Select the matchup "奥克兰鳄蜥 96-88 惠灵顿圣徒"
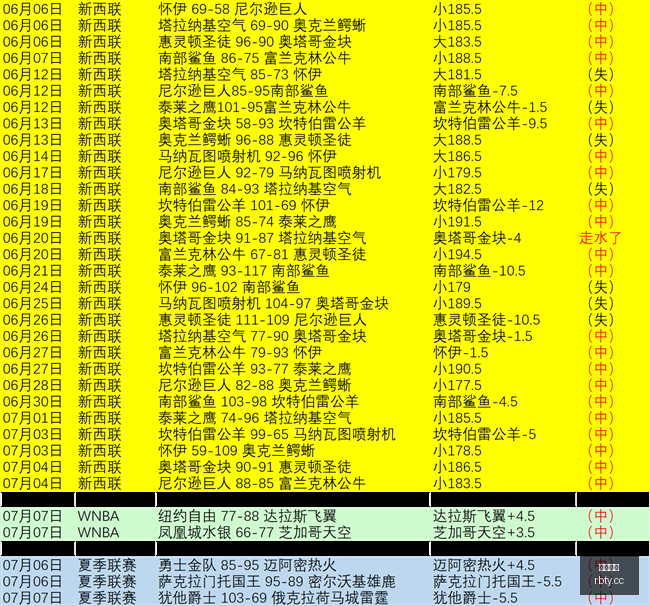The height and width of the screenshot is (606, 650). (255, 140)
